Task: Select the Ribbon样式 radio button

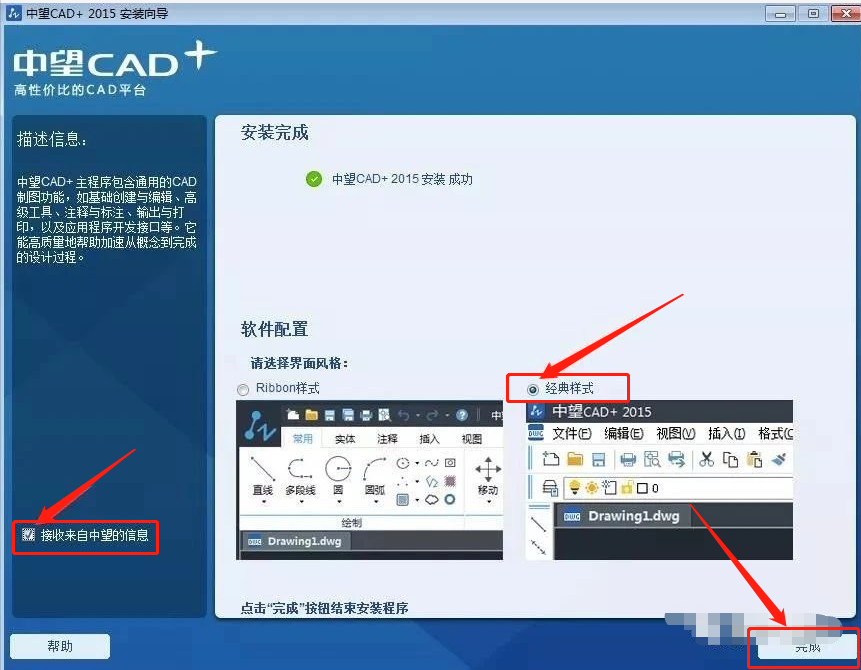Action: pos(243,389)
